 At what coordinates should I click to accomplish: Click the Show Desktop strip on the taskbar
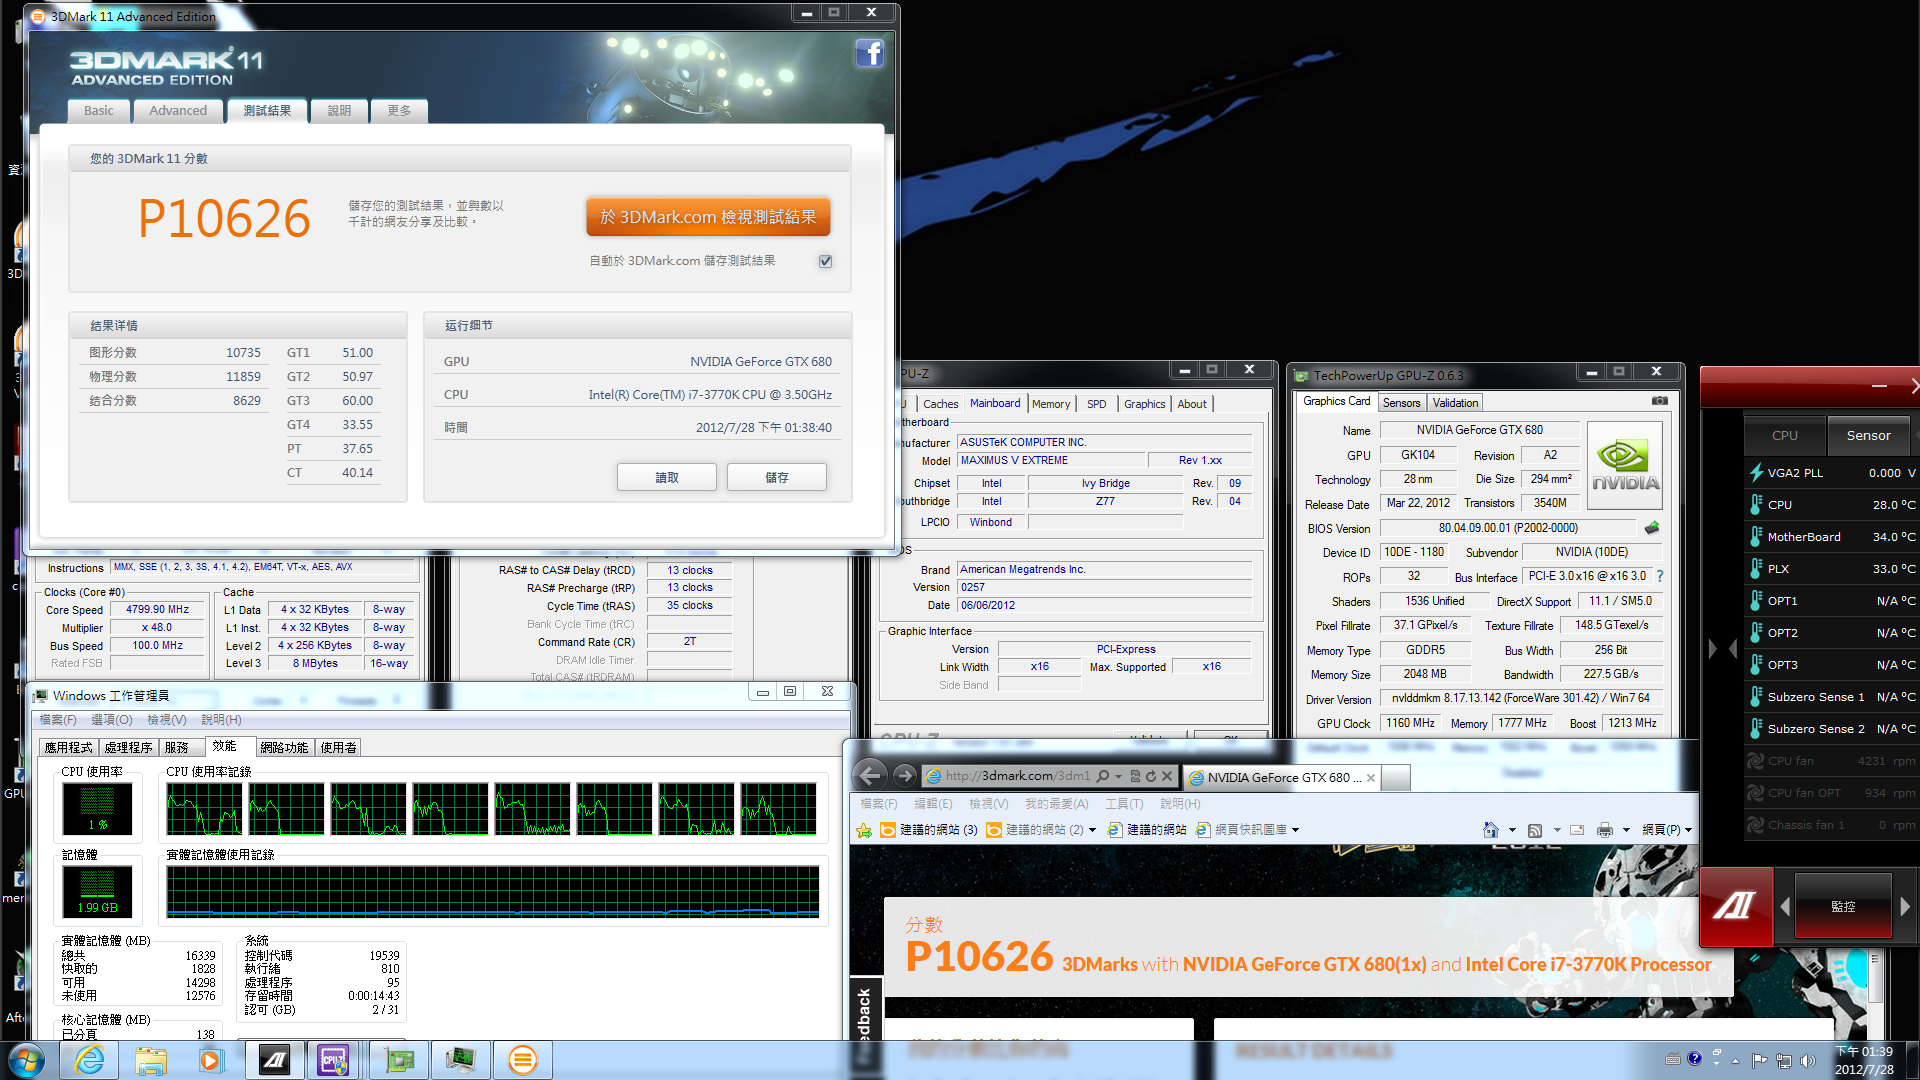[1912, 1060]
